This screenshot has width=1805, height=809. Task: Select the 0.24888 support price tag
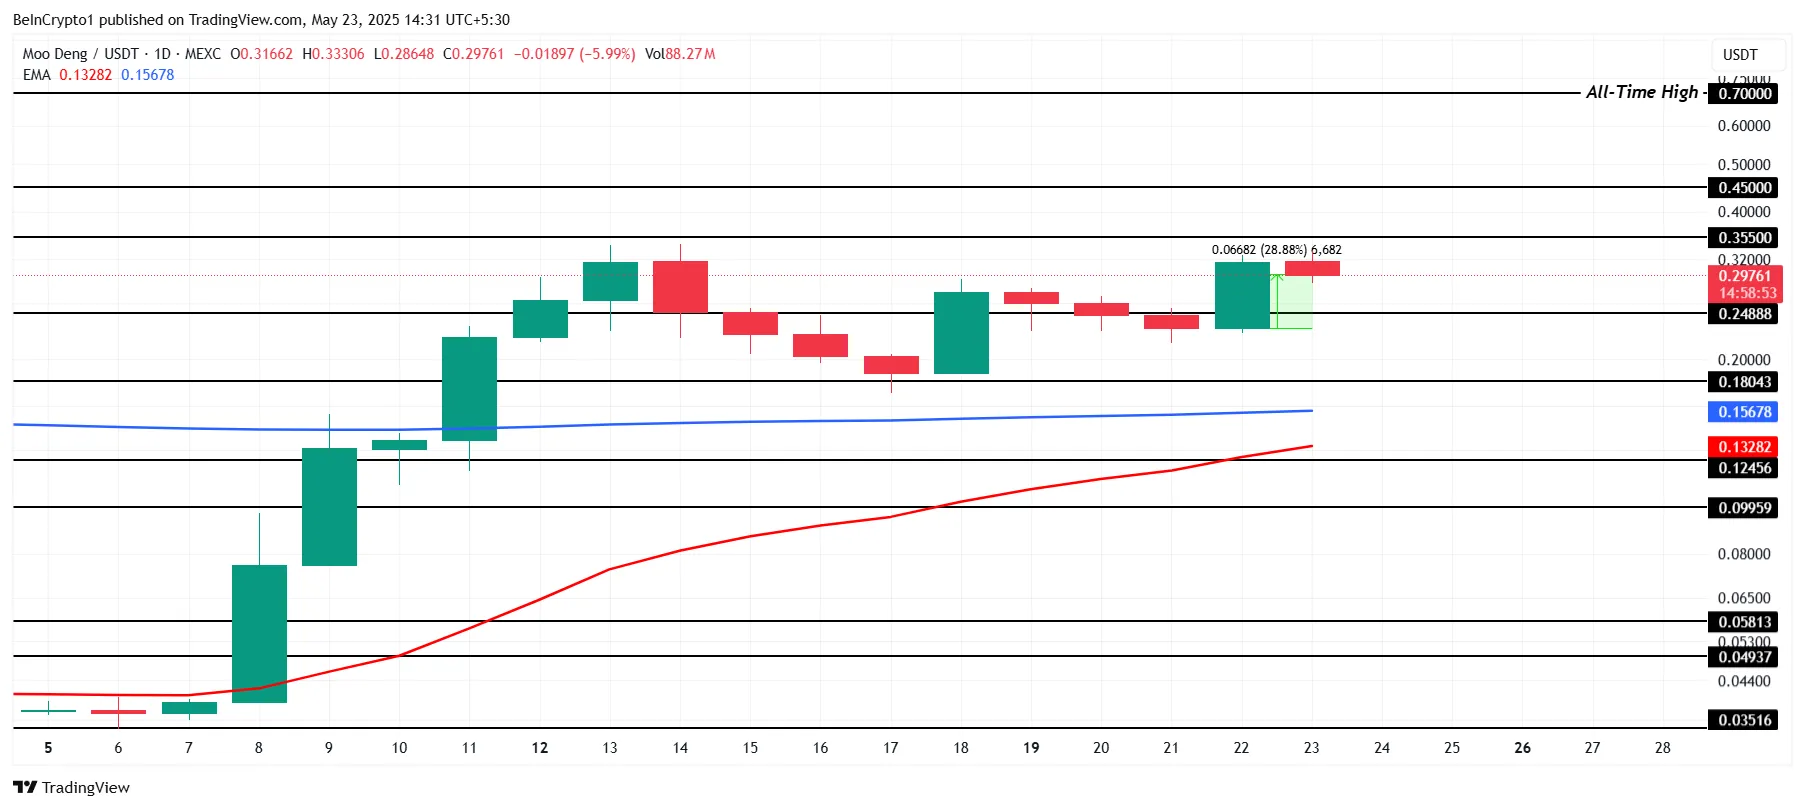click(1743, 314)
